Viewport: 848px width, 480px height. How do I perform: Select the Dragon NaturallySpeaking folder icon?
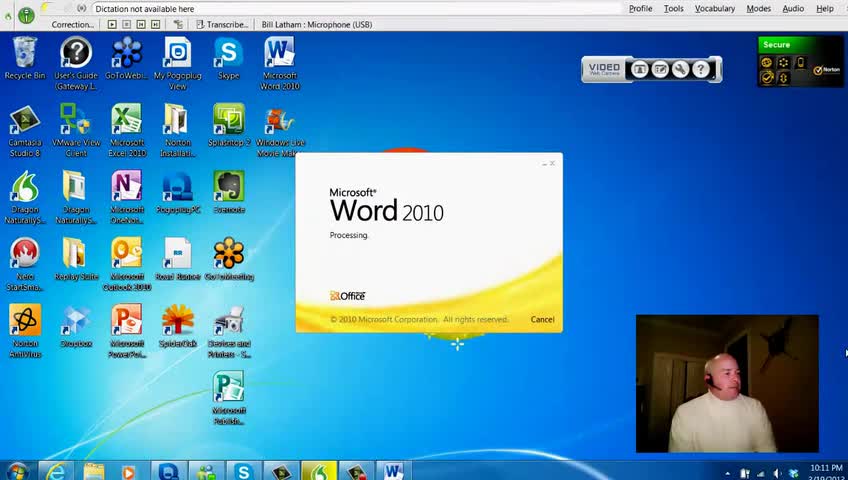coord(76,197)
